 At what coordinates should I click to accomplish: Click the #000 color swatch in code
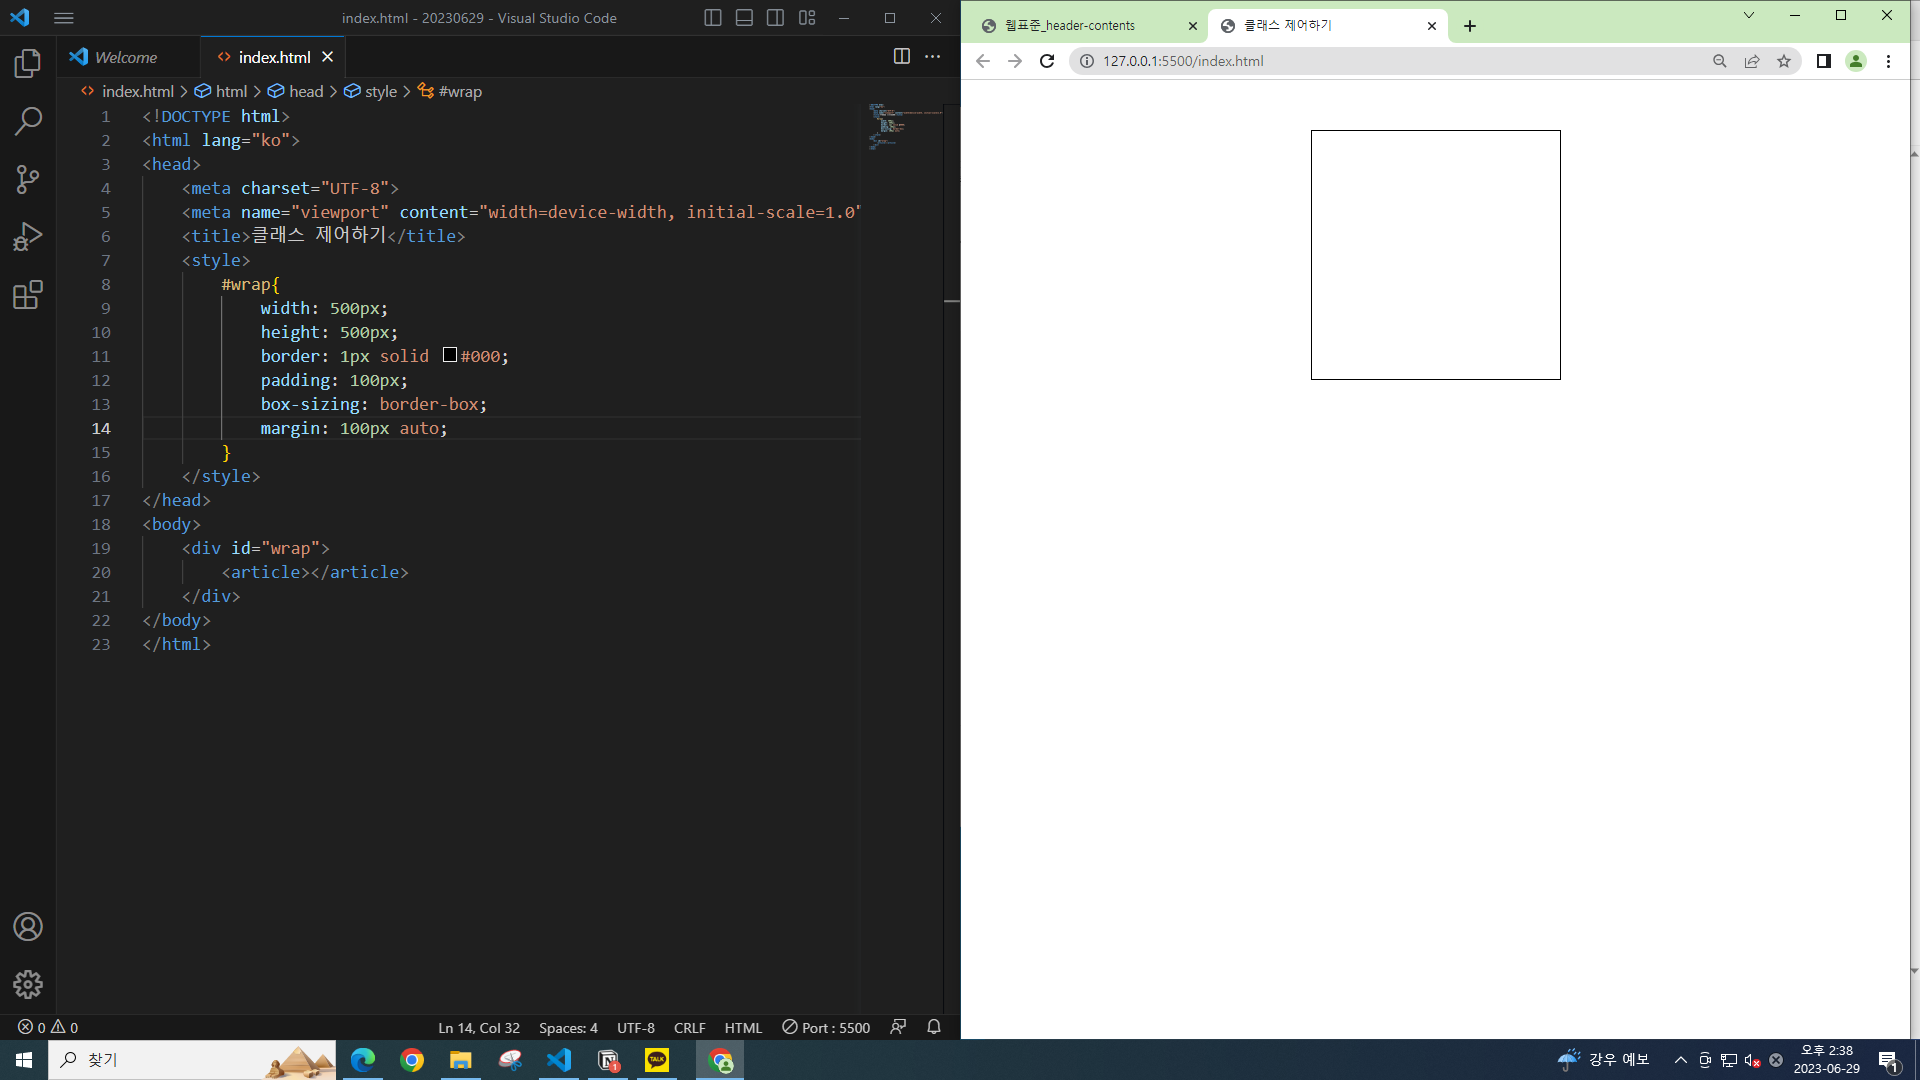(x=450, y=355)
